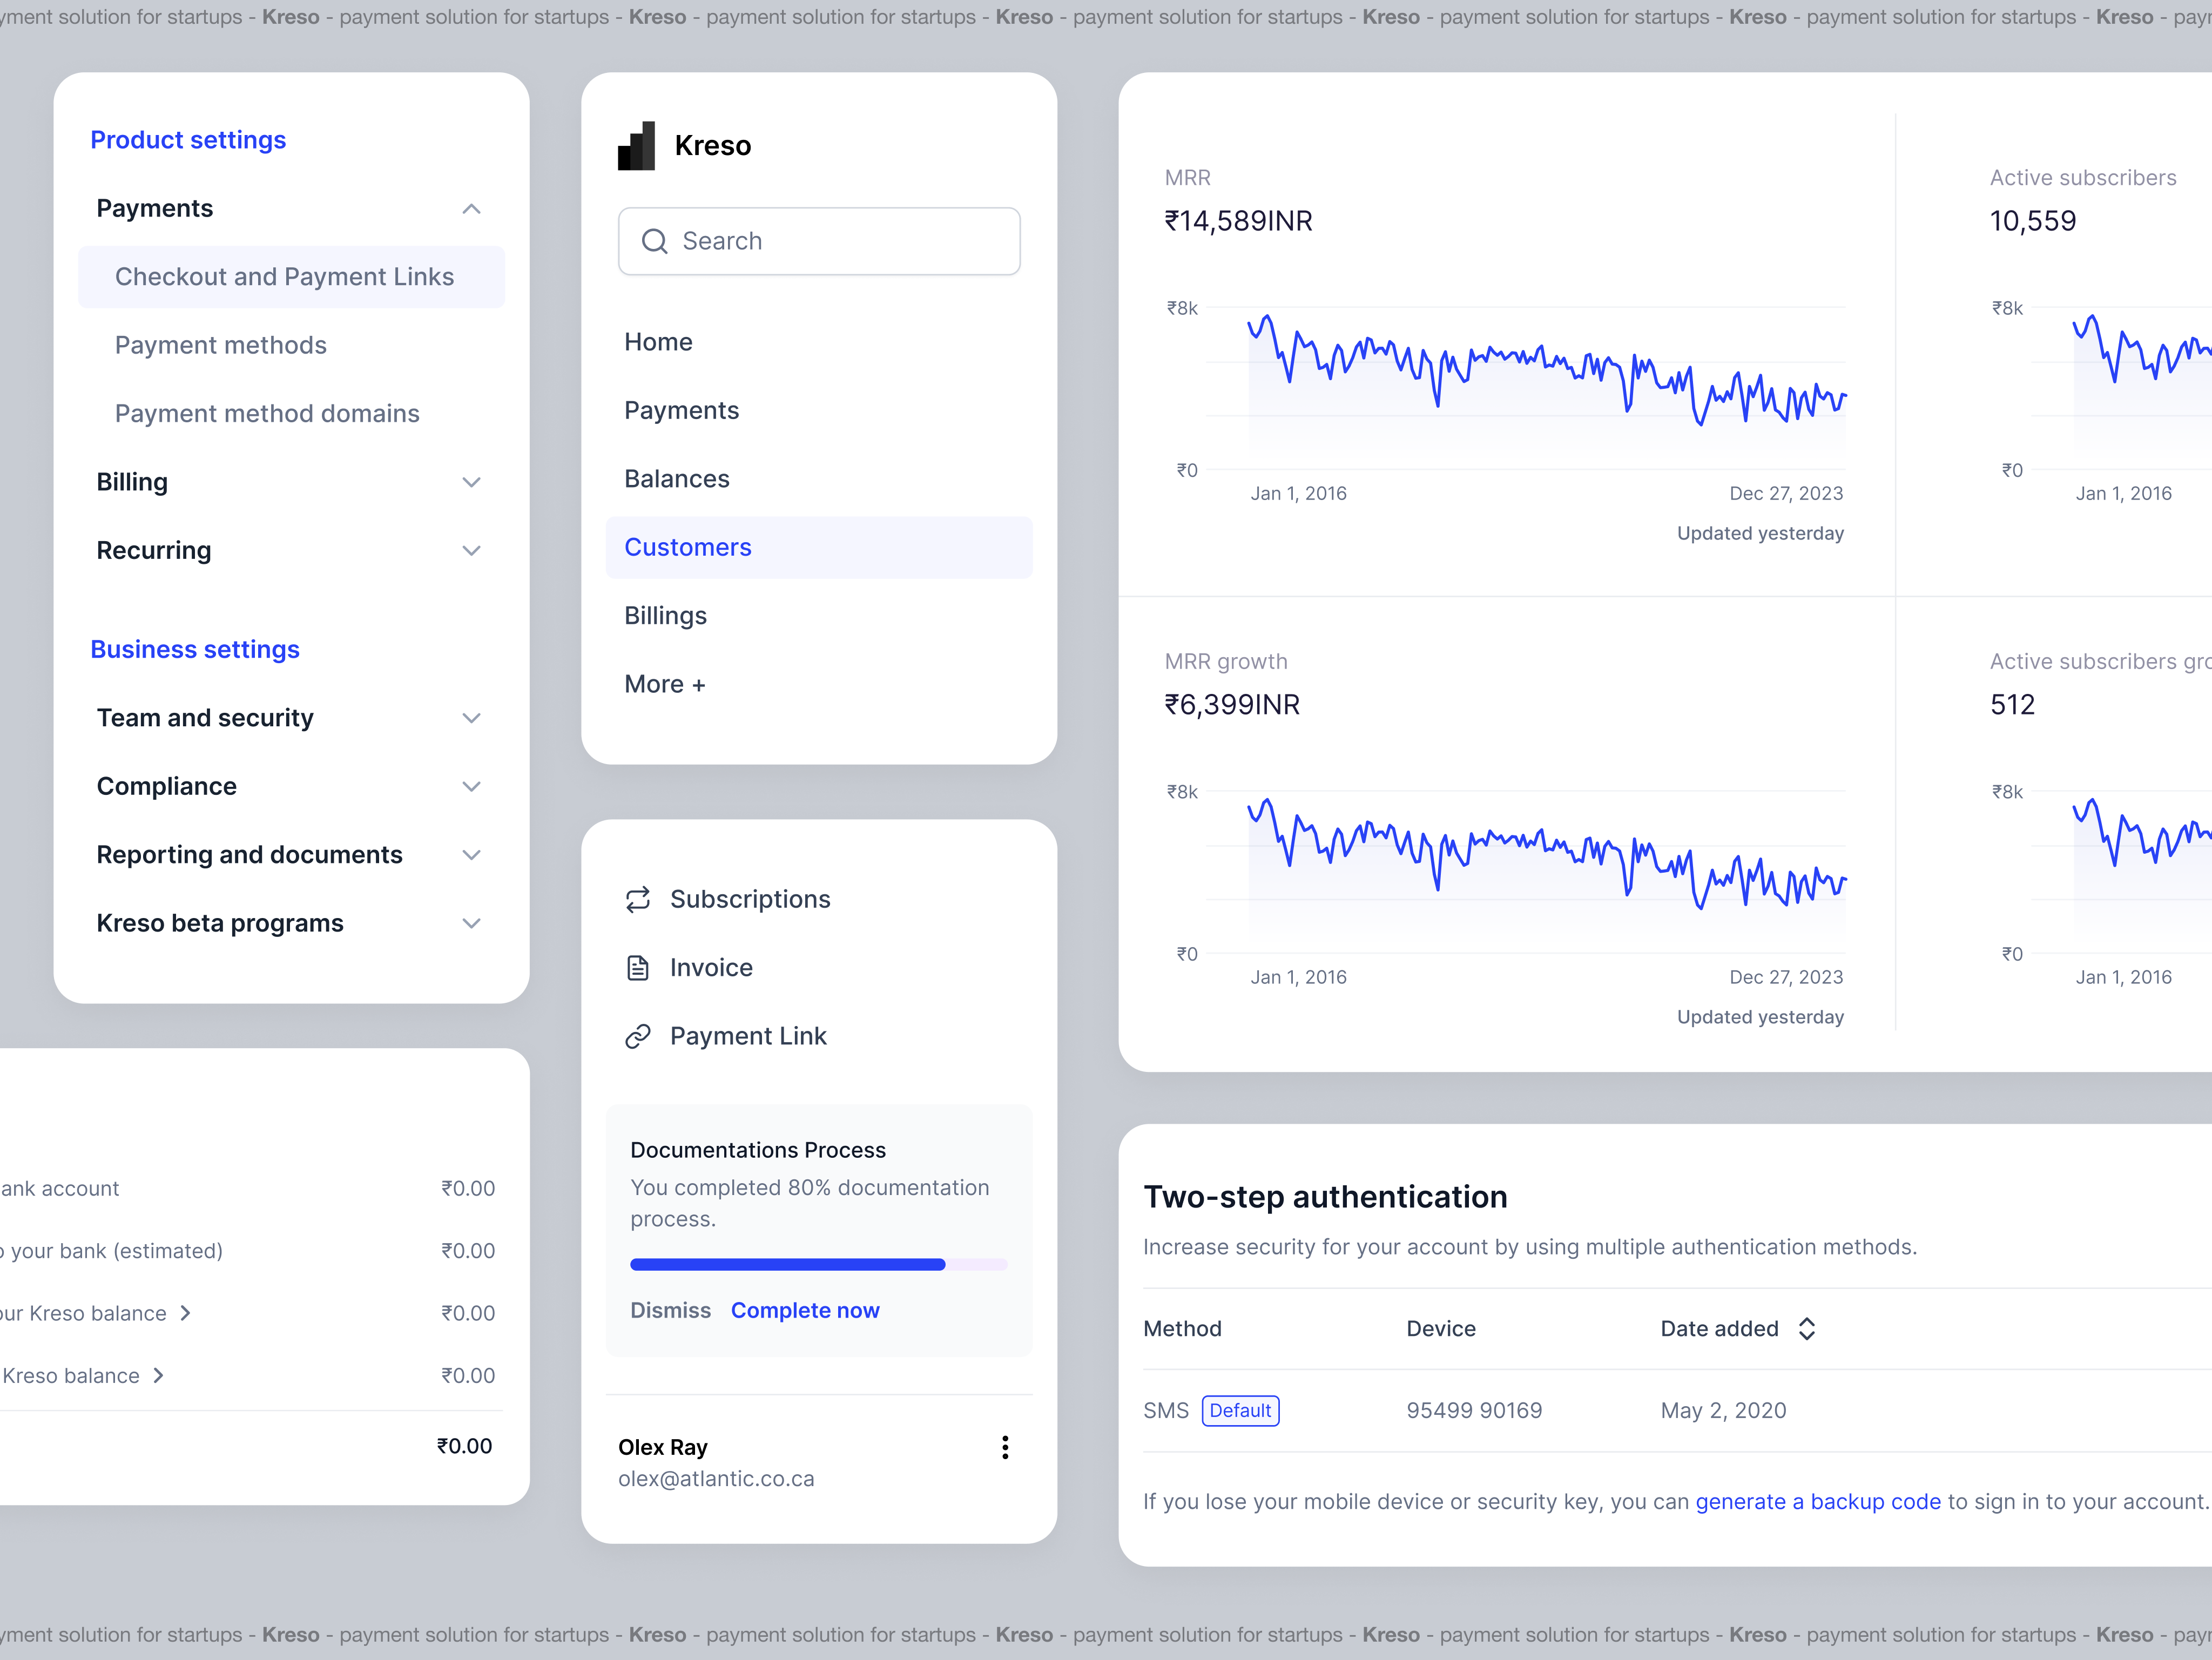Switch to the Balances page
The image size is (2212, 1660).
(x=677, y=478)
